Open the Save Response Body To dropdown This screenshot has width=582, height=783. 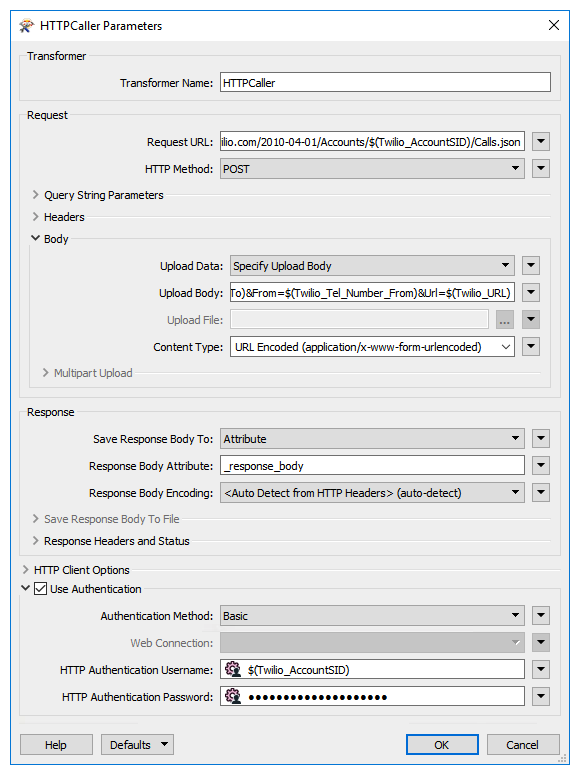[372, 438]
